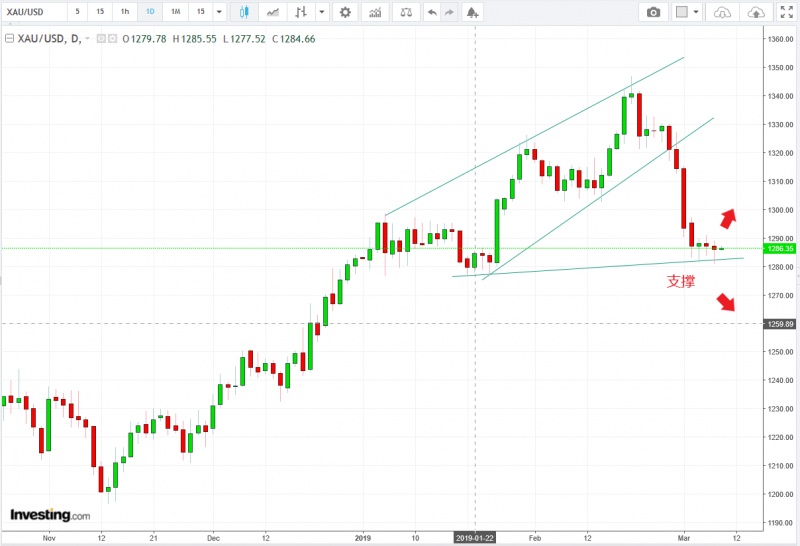The image size is (800, 546).
Task: Switch to the area chart type icon
Action: coord(272,12)
